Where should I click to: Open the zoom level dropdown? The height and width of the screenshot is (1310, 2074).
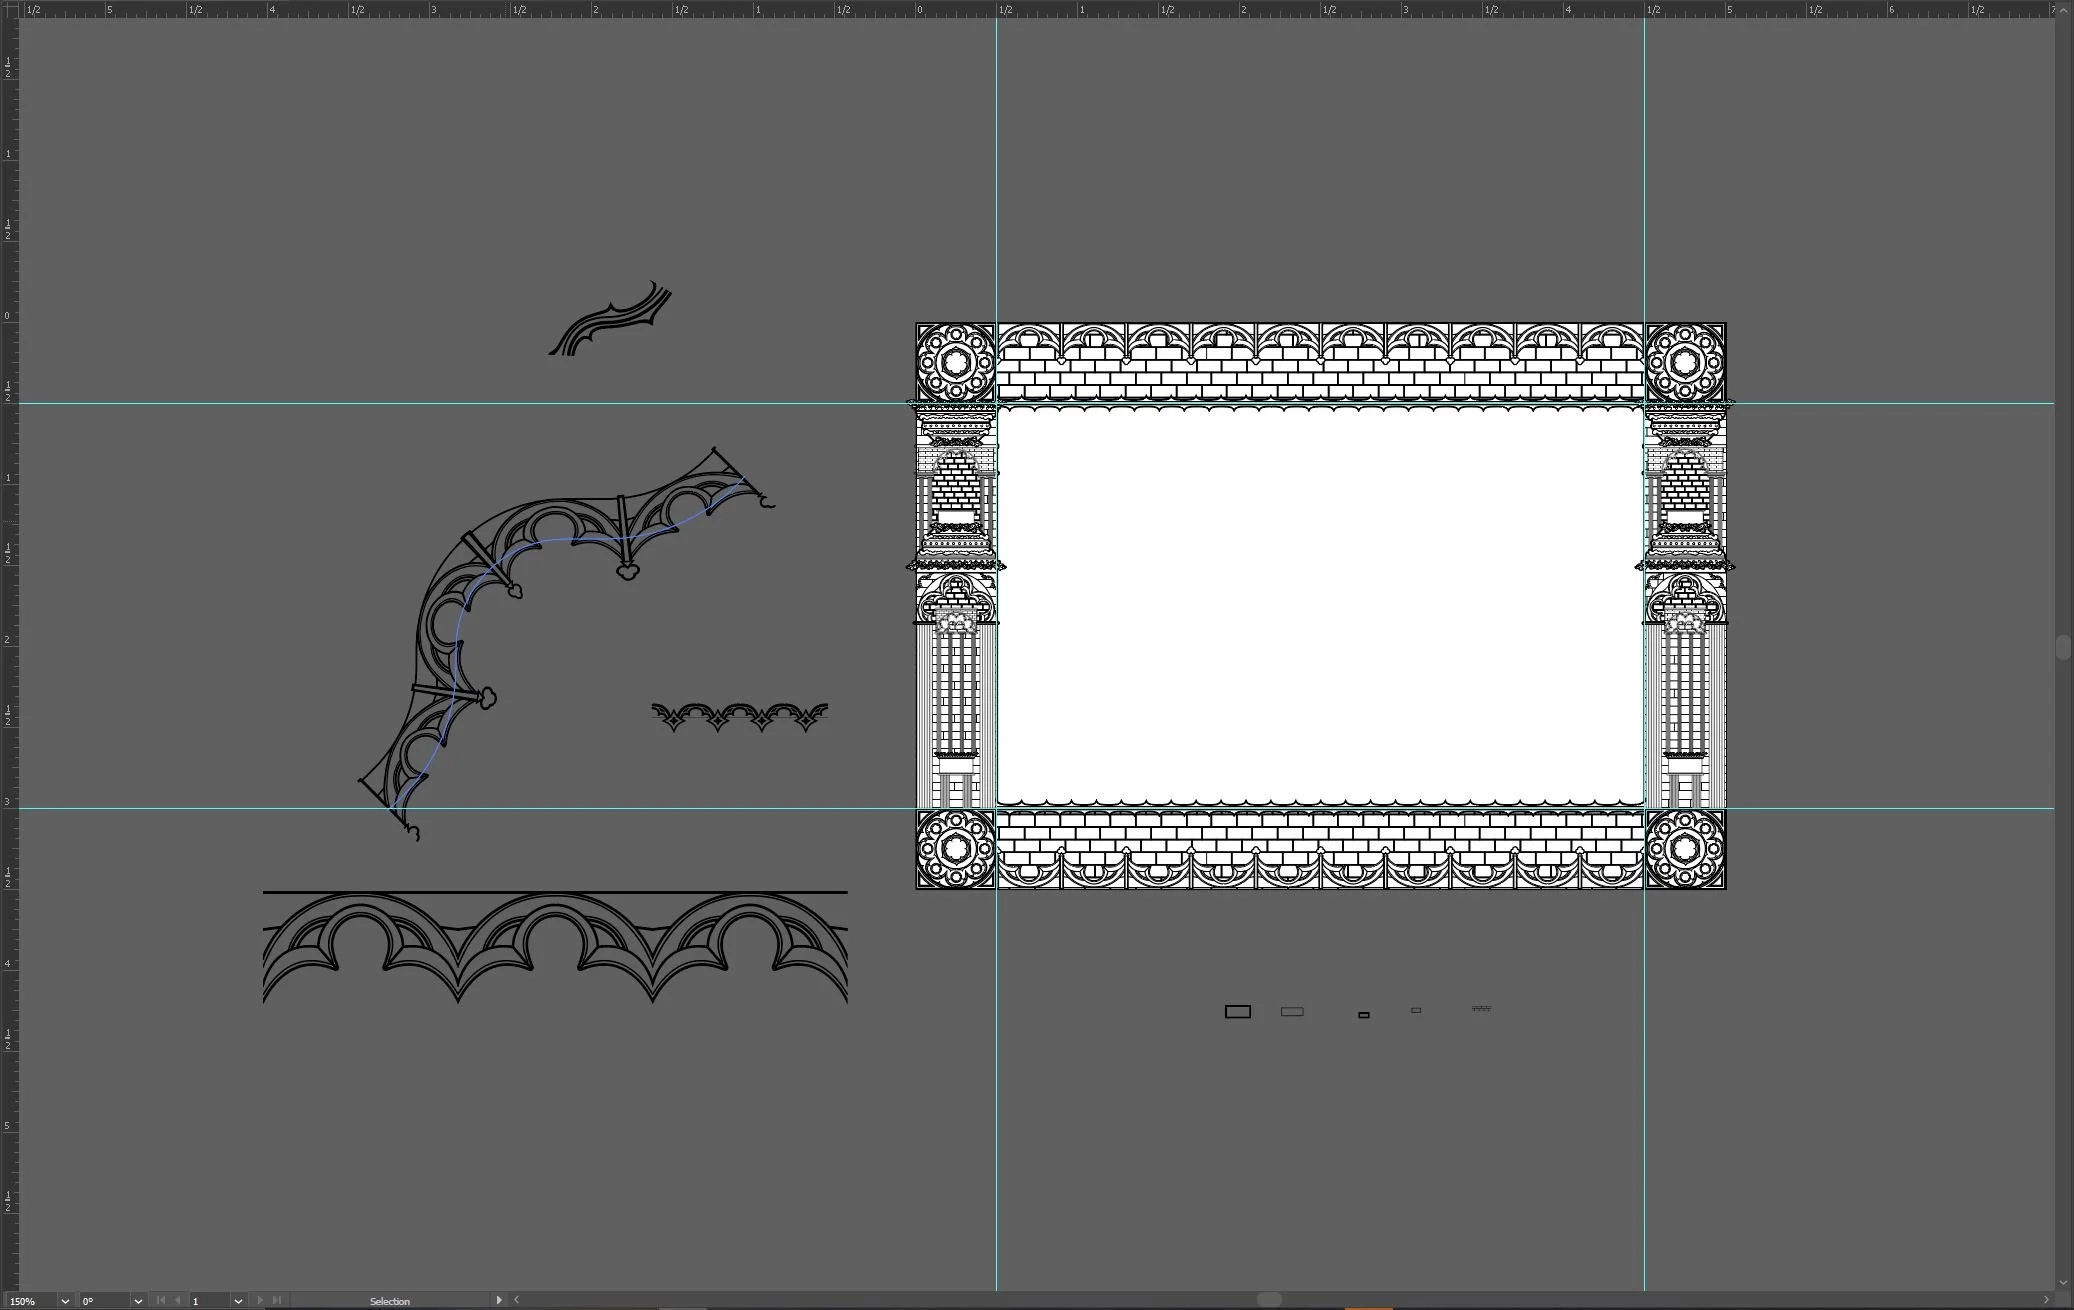(x=65, y=1301)
